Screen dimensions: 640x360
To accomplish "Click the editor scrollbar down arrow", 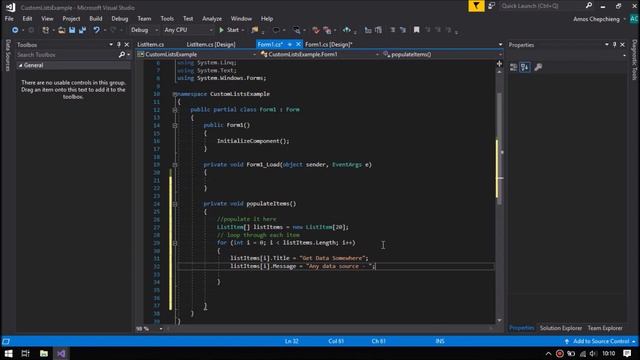I will point(499,320).
